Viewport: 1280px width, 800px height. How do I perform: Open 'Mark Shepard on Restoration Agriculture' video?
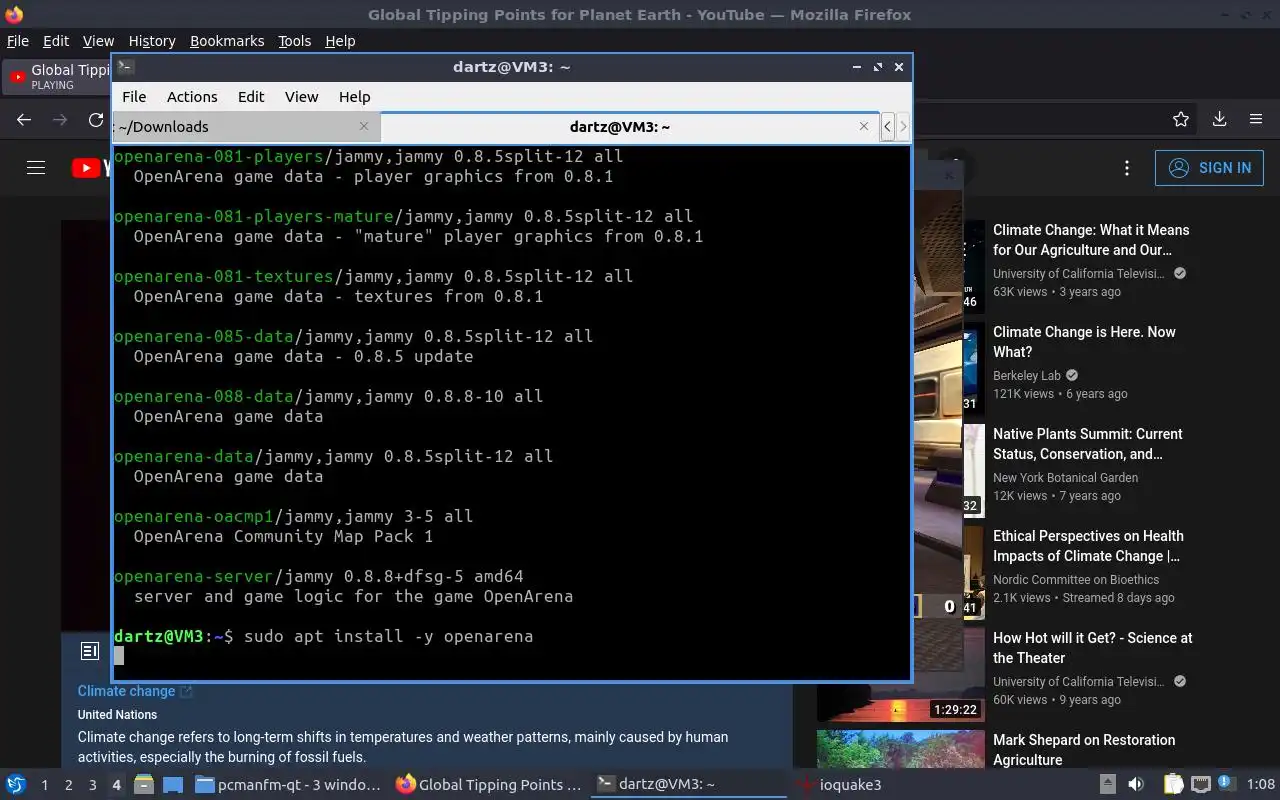tap(1084, 750)
